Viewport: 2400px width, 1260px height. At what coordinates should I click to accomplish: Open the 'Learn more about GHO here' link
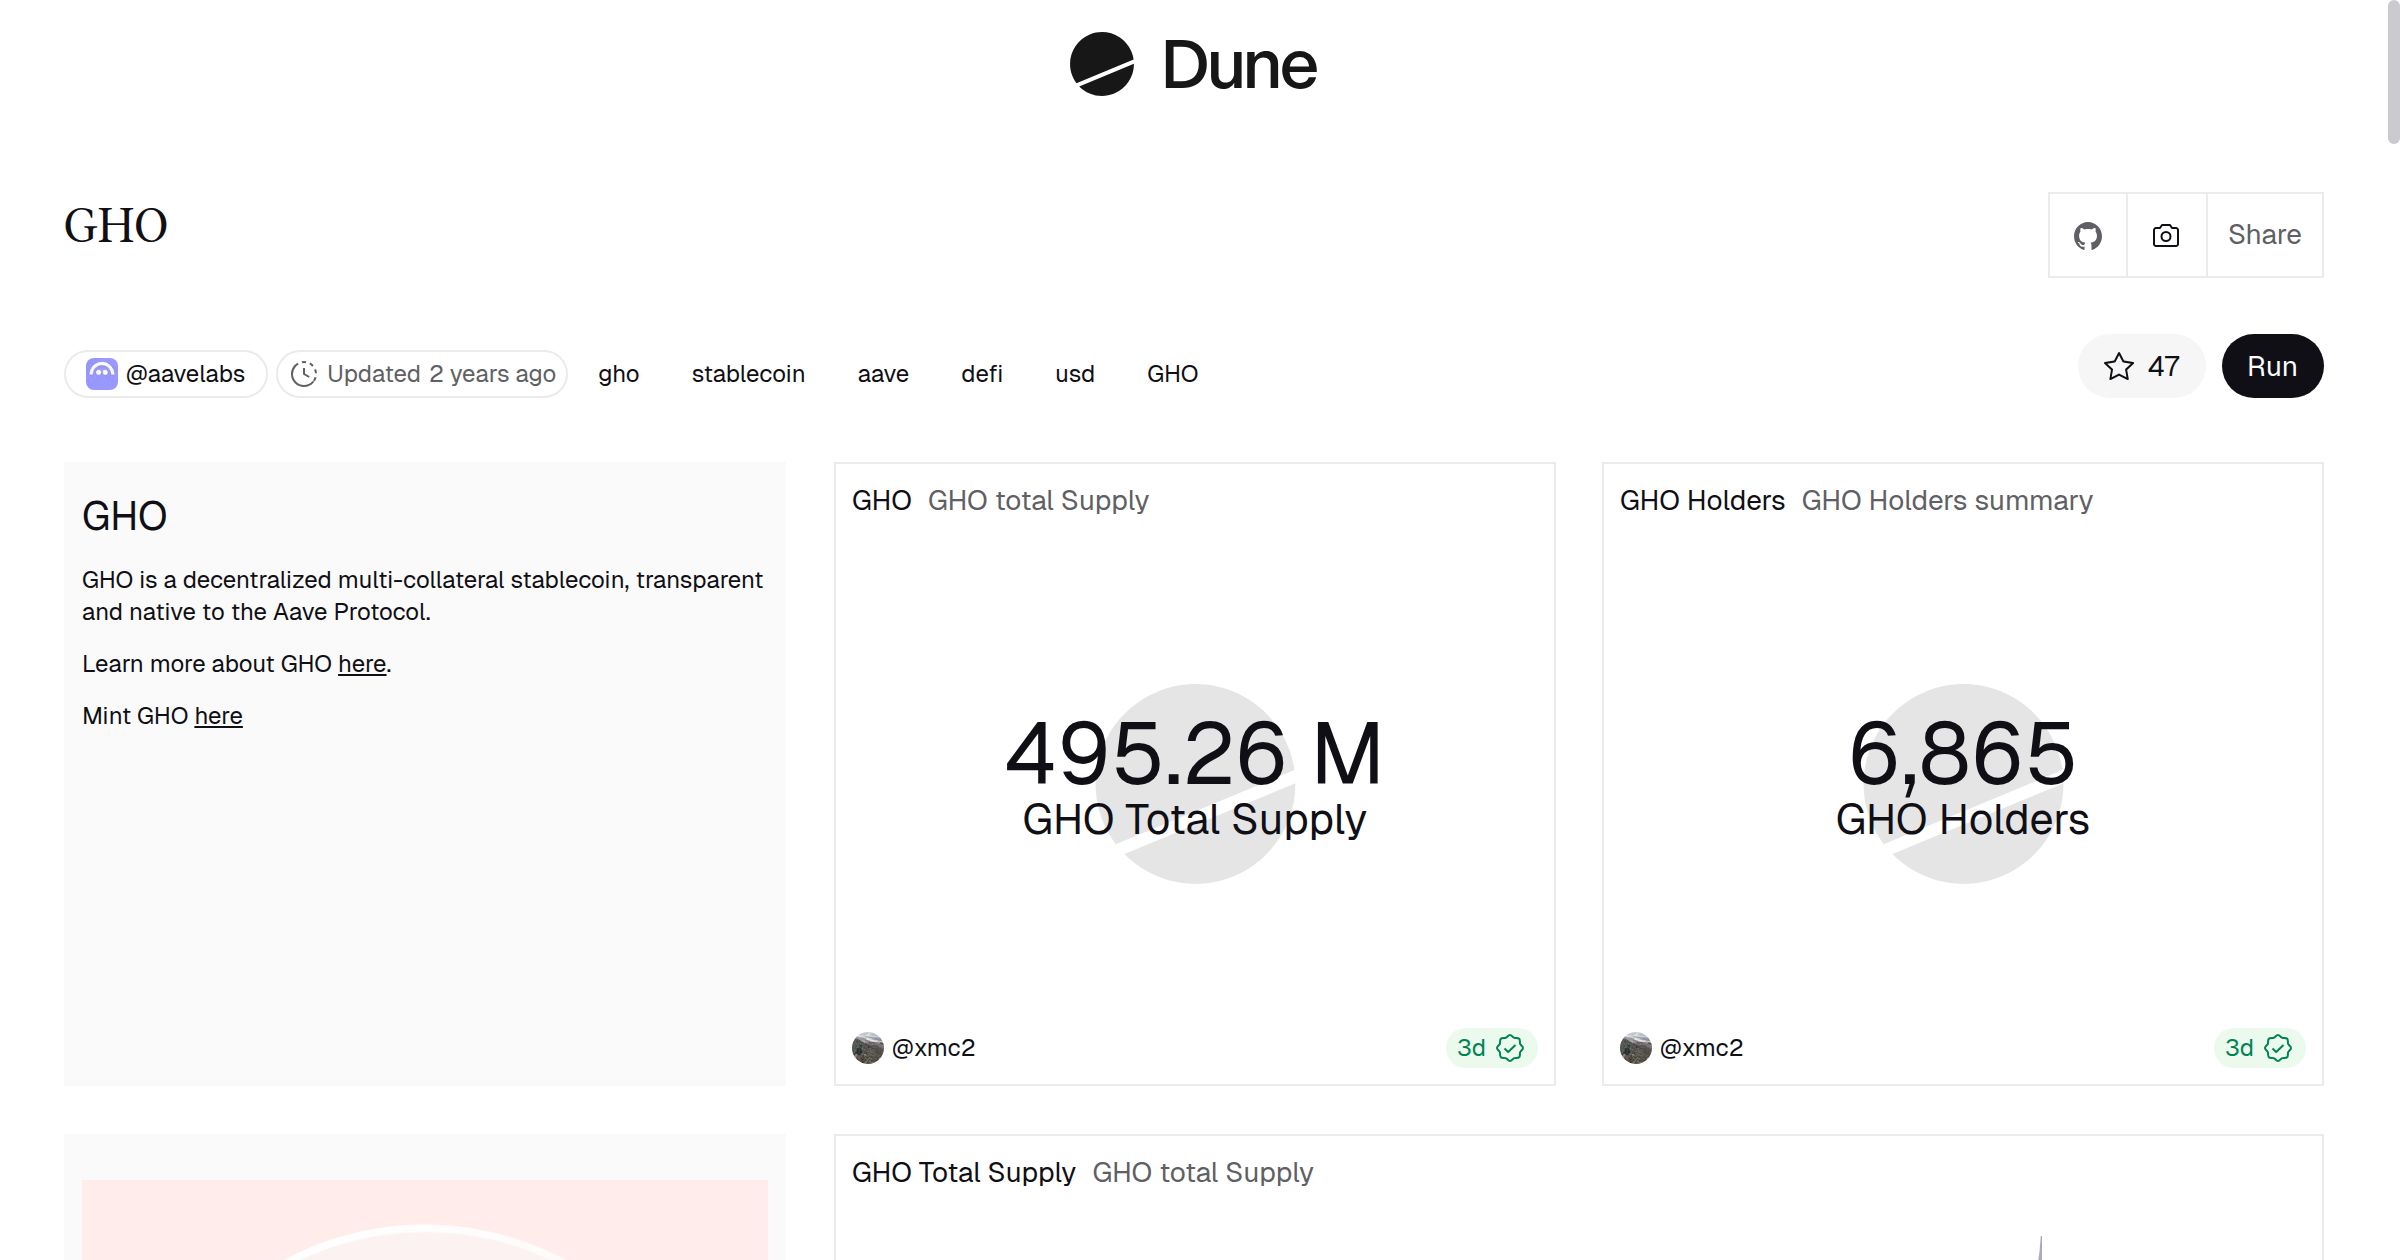click(362, 664)
